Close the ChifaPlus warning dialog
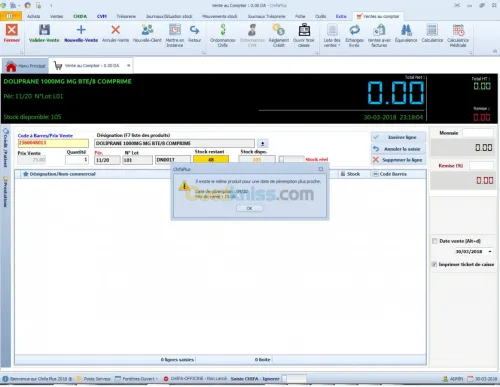 click(x=321, y=169)
